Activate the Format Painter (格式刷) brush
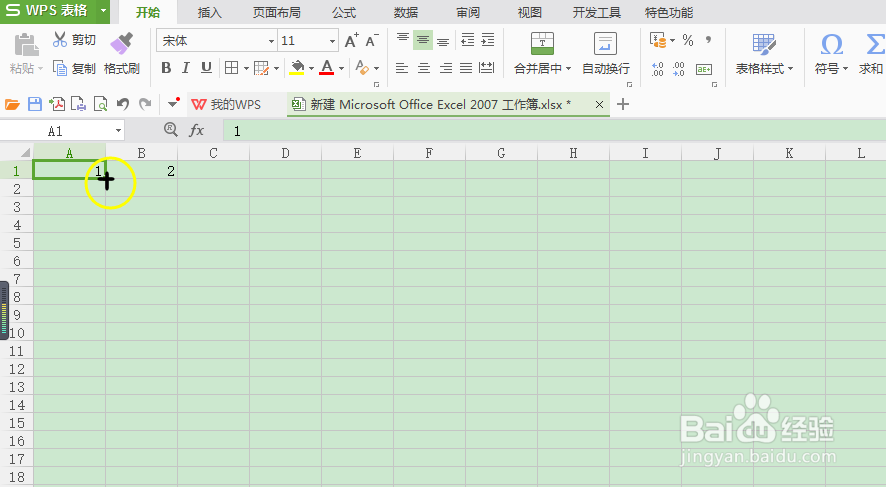 [x=121, y=54]
